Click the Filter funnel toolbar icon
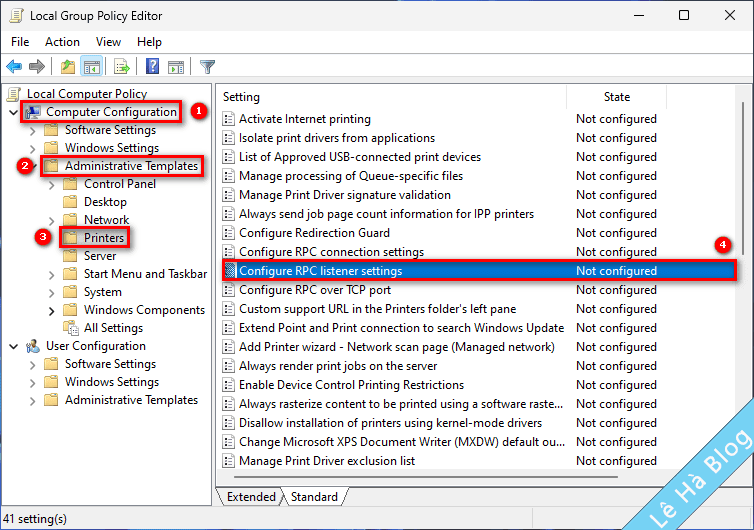Viewport: 754px width, 530px height. pyautogui.click(x=207, y=67)
